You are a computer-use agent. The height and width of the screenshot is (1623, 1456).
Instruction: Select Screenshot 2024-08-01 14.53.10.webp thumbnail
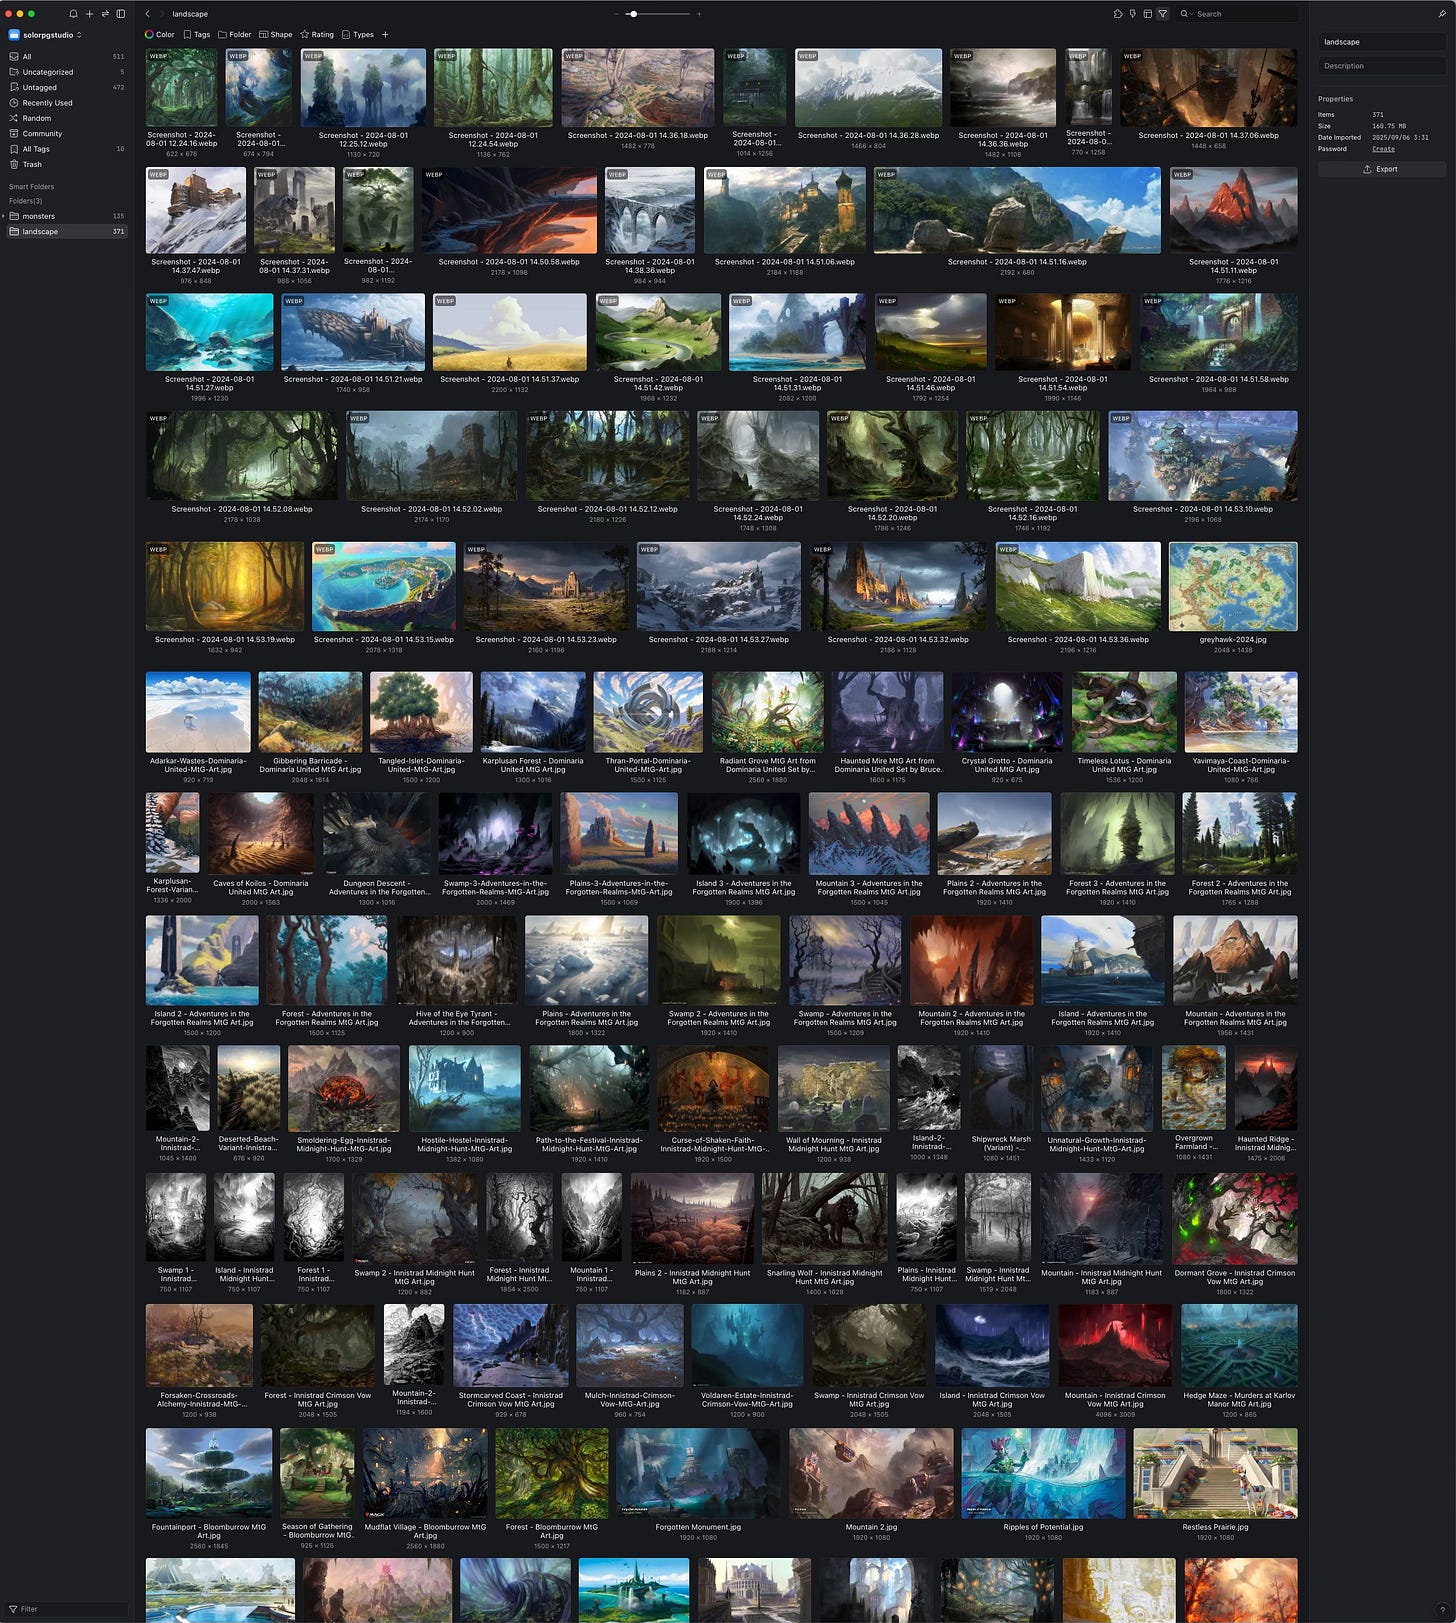point(1203,456)
